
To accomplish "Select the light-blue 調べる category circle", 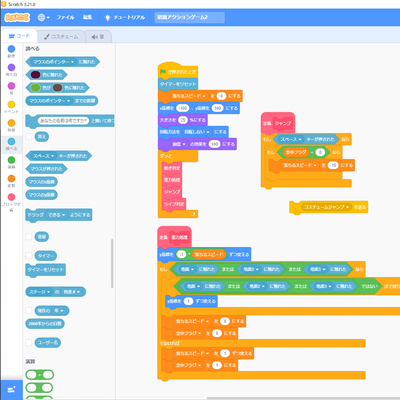I will 11,141.
